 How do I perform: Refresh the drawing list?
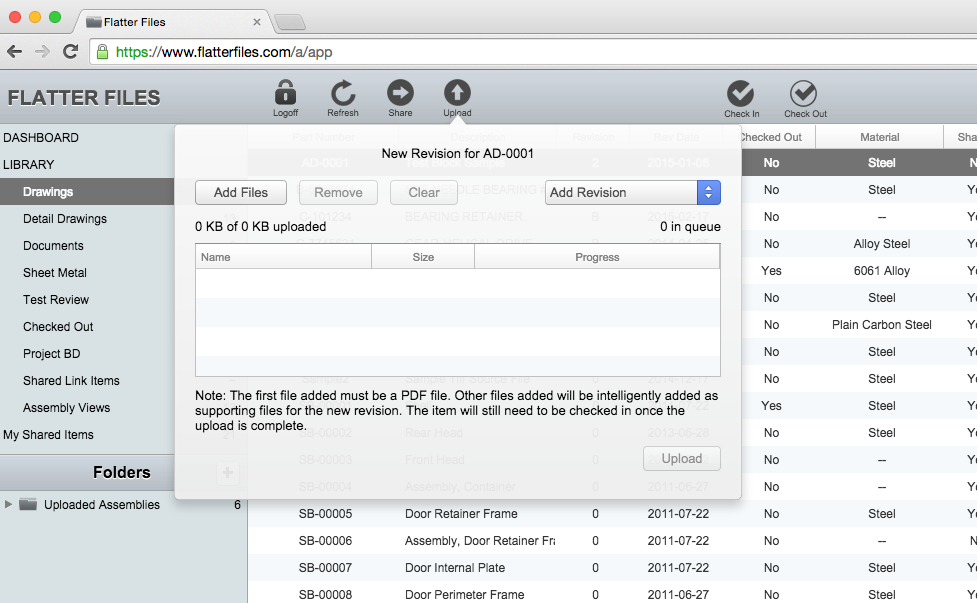point(343,93)
